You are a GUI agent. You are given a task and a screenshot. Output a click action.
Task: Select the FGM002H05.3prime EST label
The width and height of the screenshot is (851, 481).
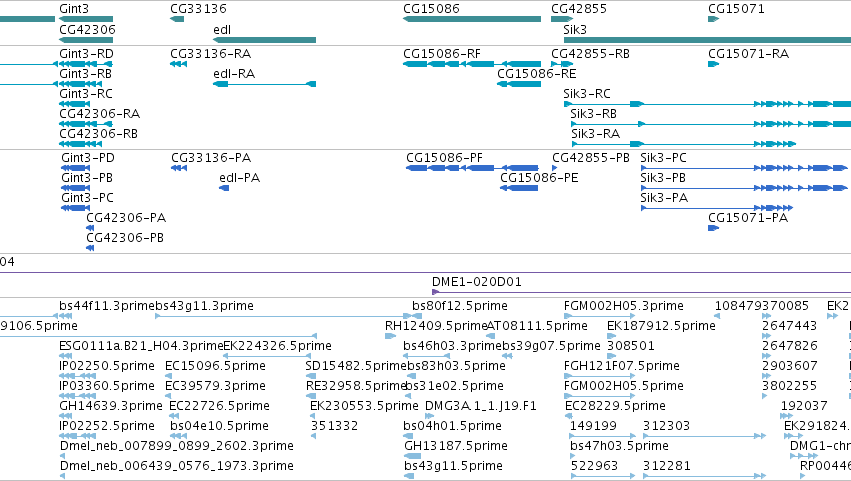pos(624,306)
